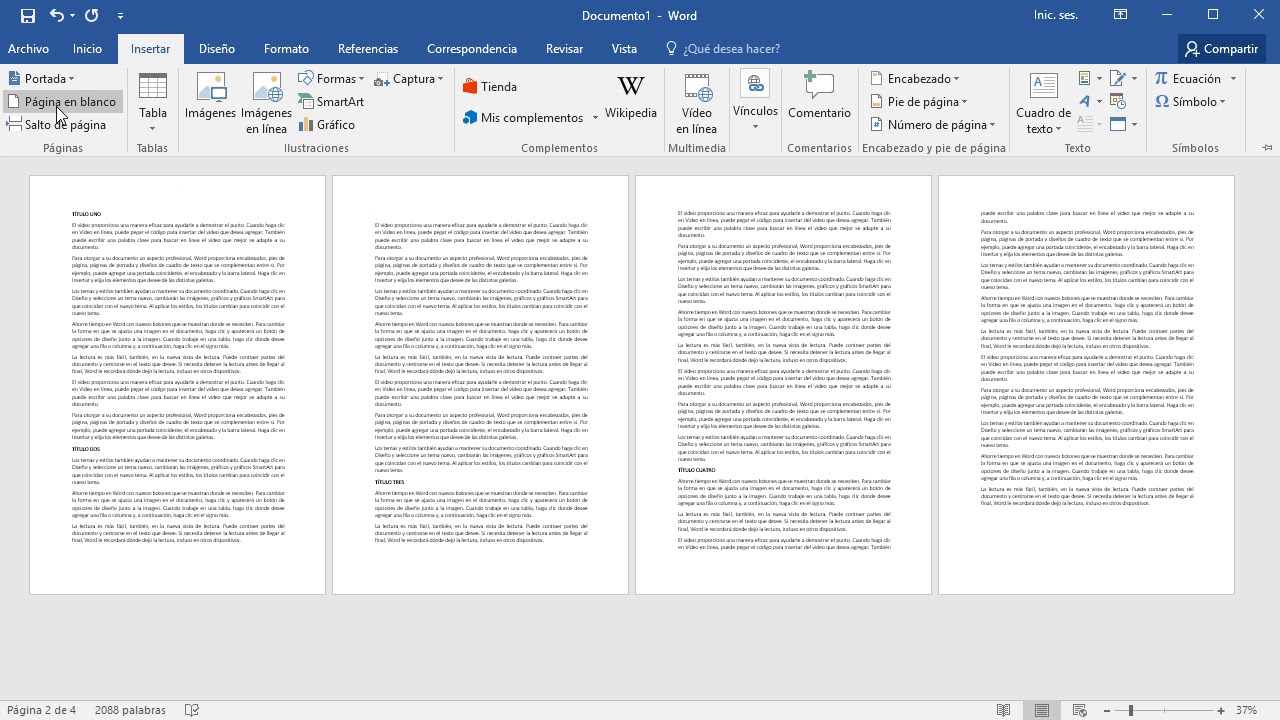Expand the Ecuación dropdown arrow
The image size is (1280, 720).
pyautogui.click(x=1233, y=78)
